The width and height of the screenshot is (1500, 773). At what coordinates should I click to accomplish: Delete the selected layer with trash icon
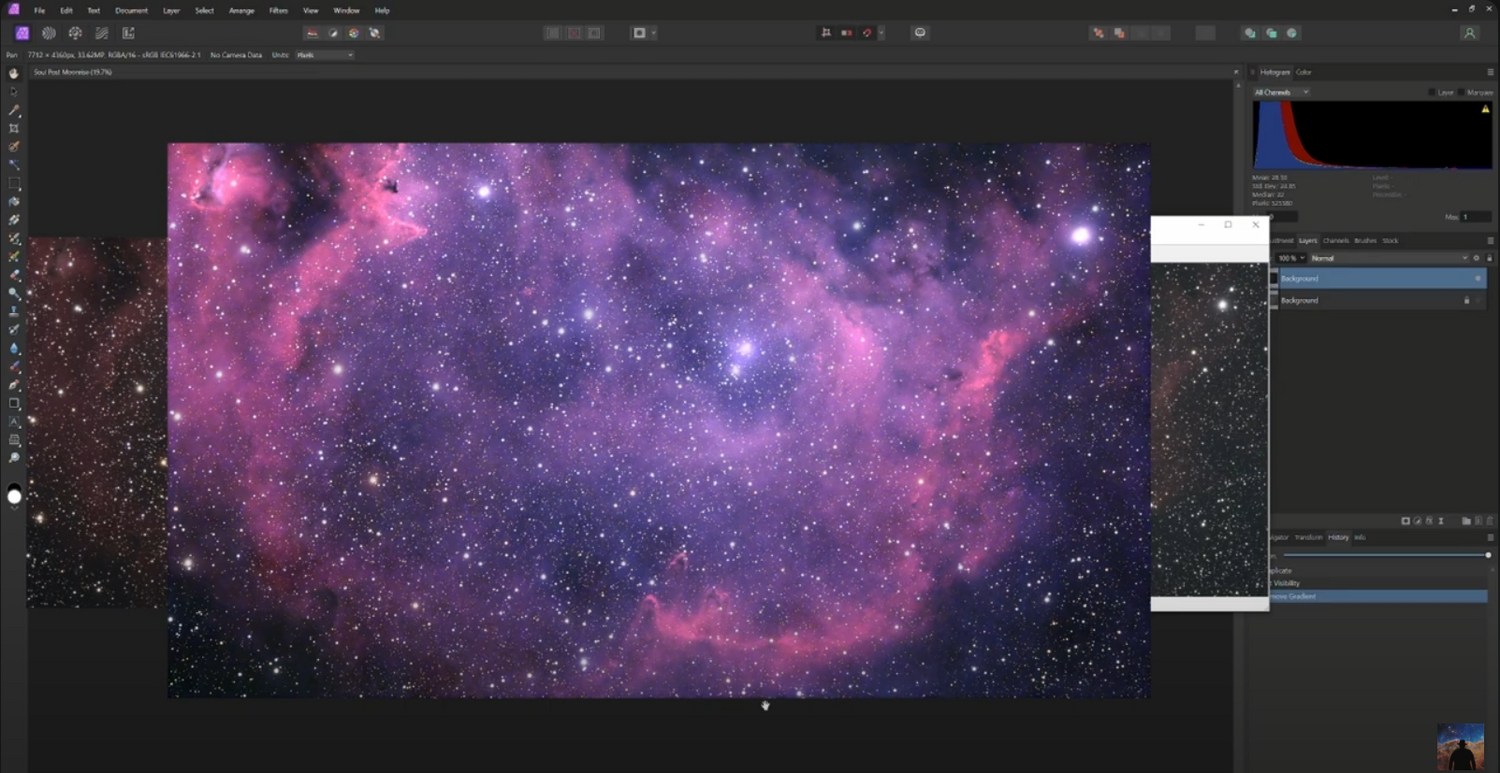tap(1488, 521)
